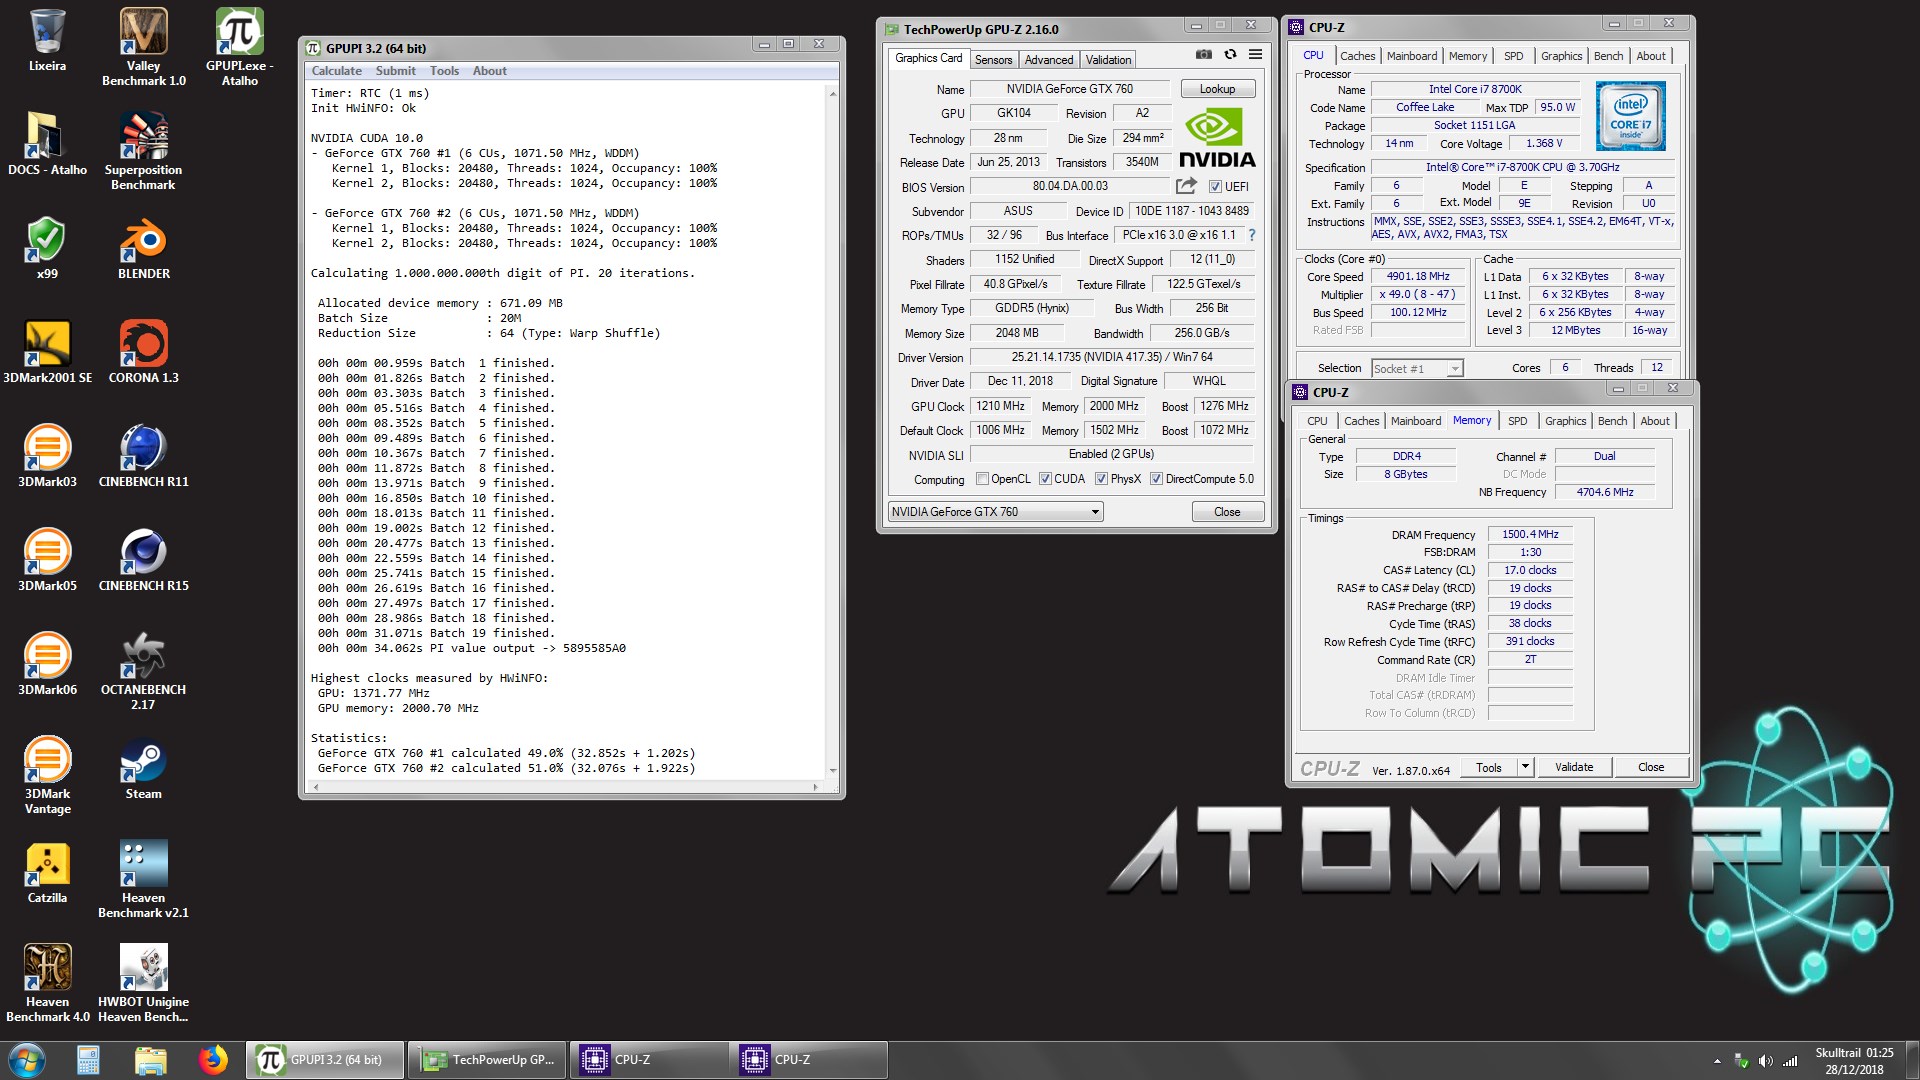Open 3DMark06 desktop icon
This screenshot has height=1080, width=1920.
point(47,664)
